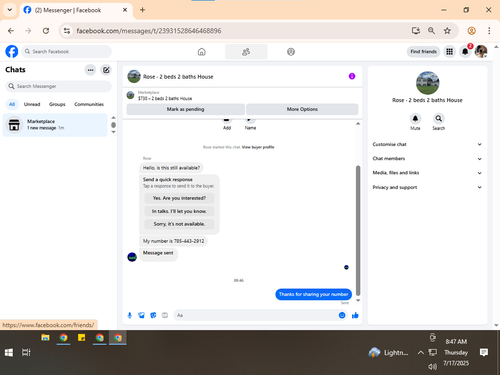
Task: Mute the conversation with bell icon
Action: point(415,119)
